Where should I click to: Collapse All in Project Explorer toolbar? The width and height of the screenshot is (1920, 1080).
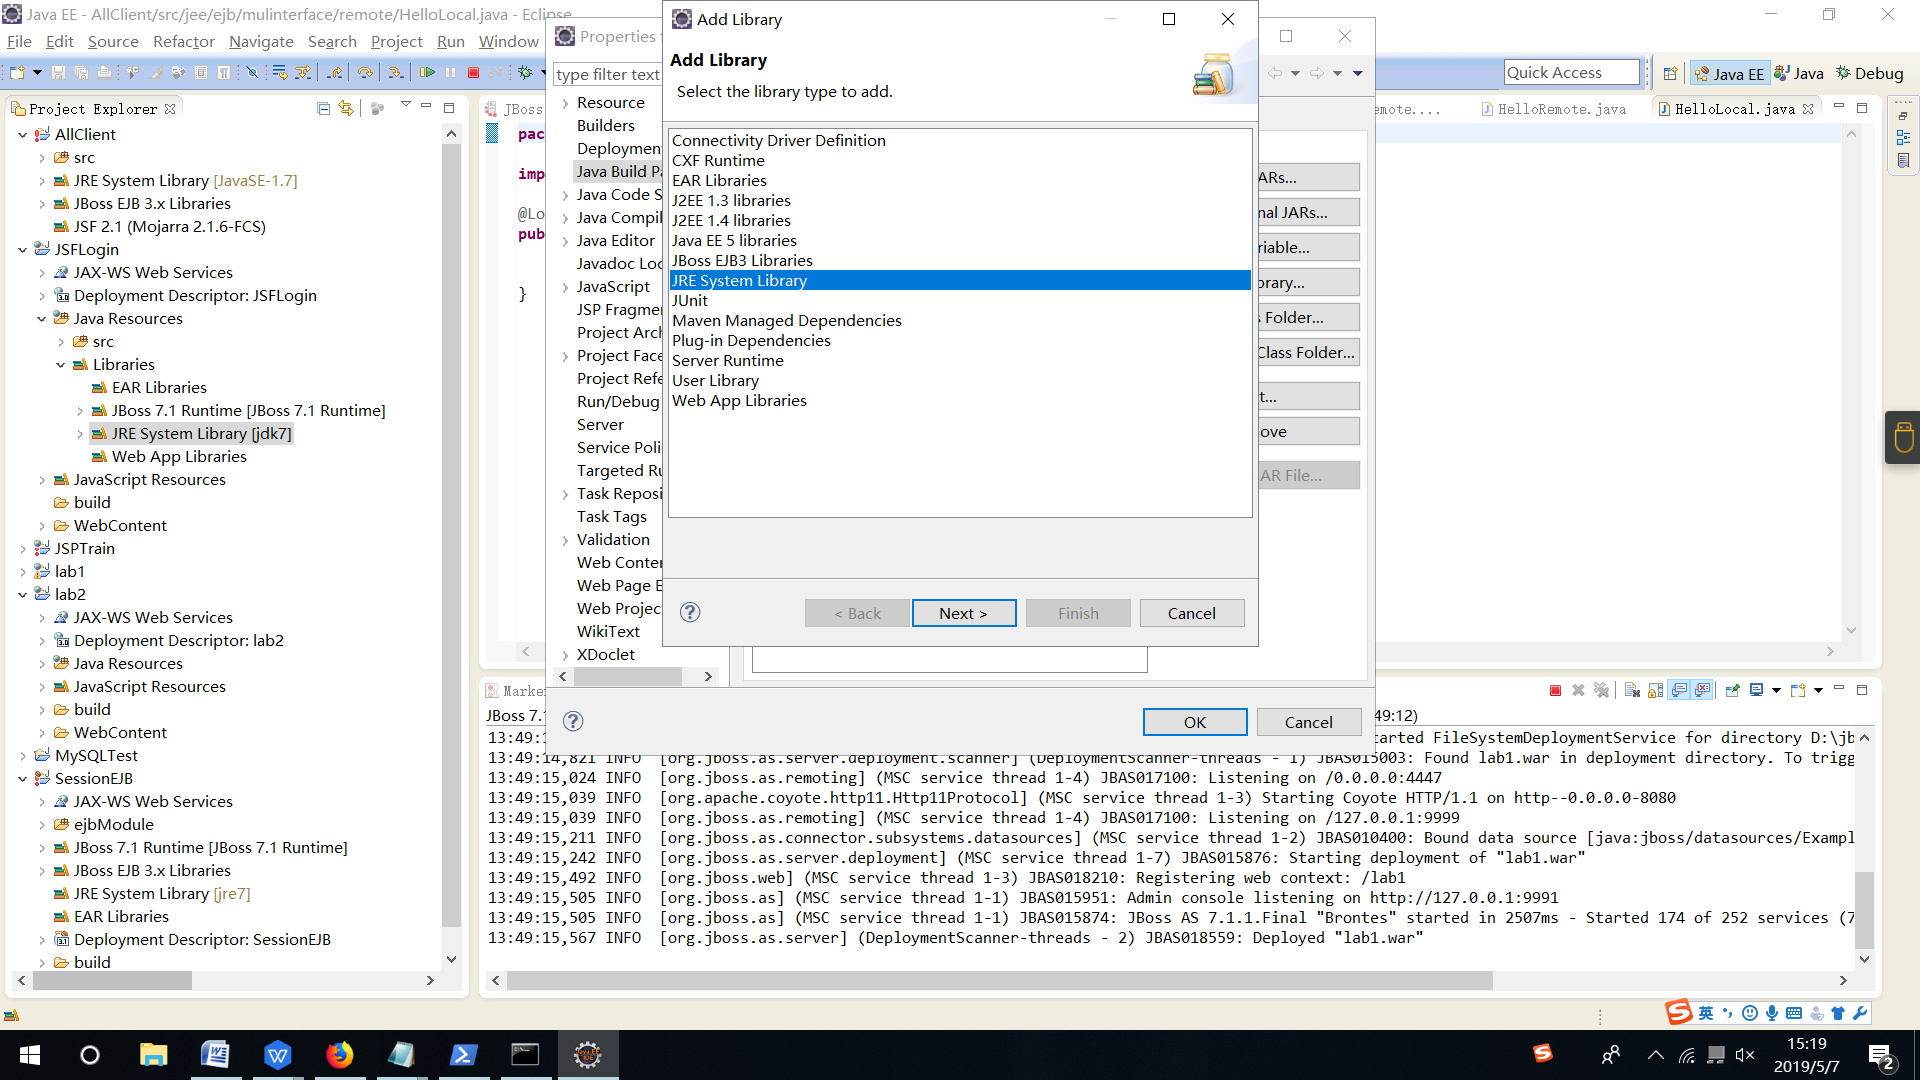(323, 108)
